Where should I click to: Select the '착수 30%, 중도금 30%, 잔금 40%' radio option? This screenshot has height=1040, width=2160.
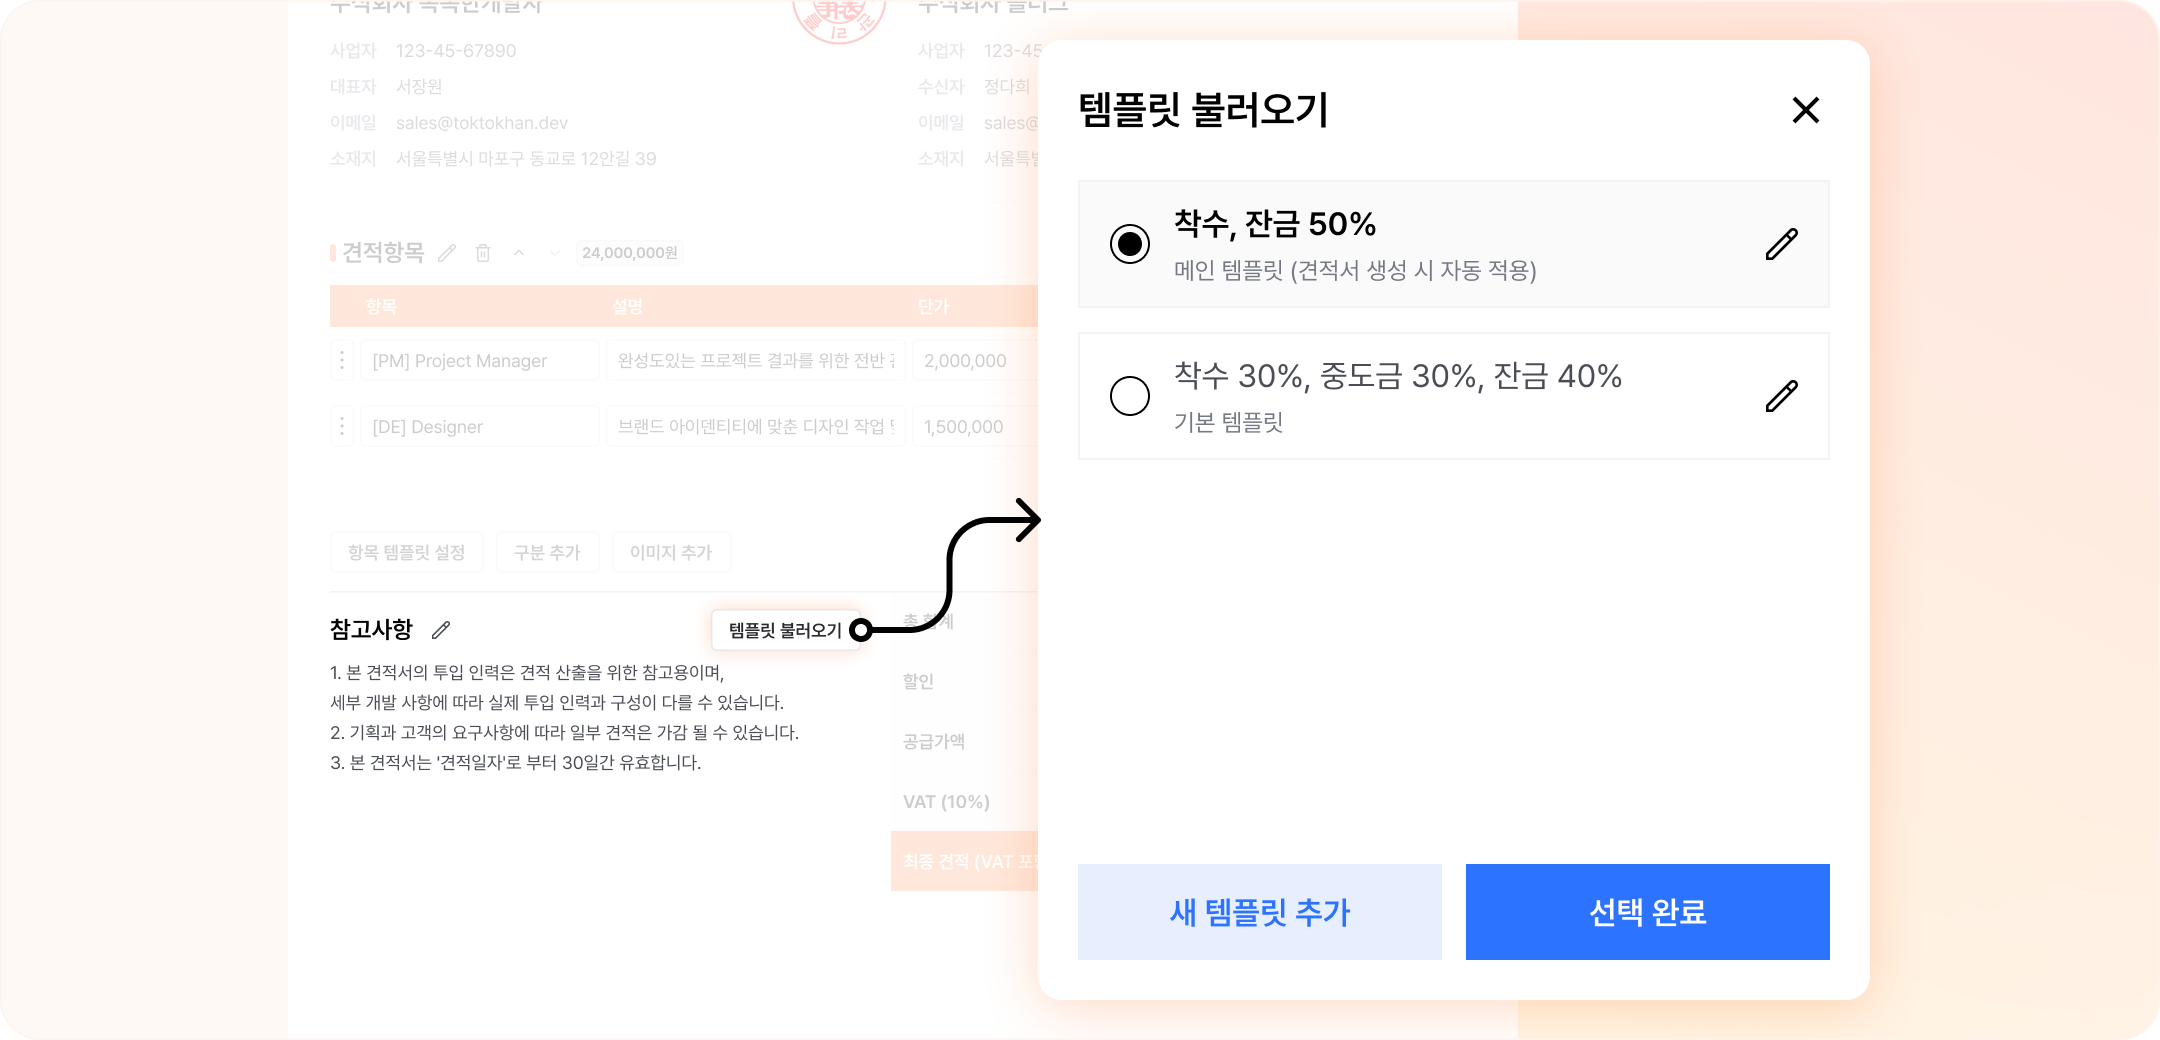tap(1130, 396)
